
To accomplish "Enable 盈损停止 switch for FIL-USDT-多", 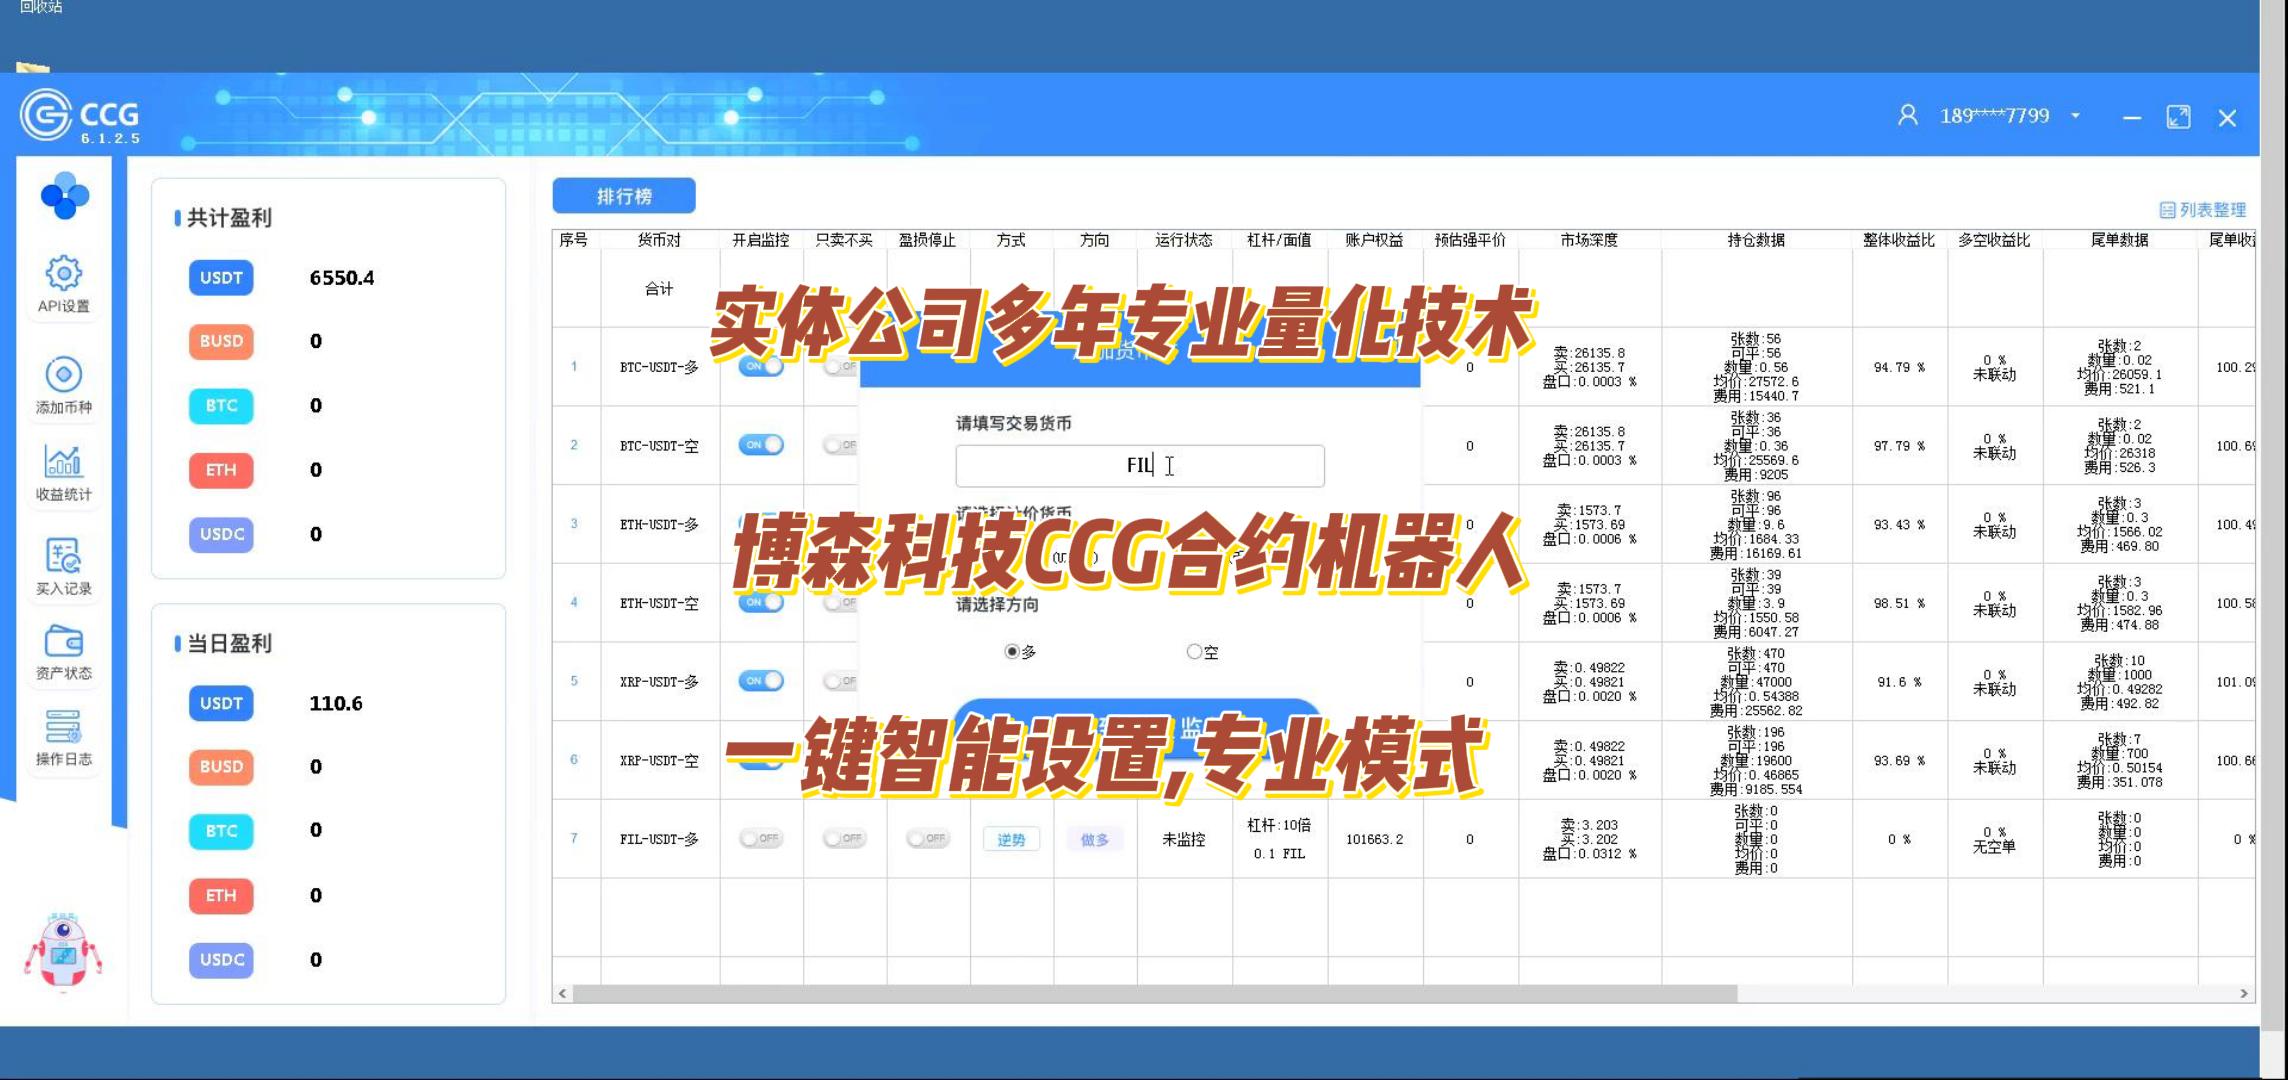I will pos(927,838).
